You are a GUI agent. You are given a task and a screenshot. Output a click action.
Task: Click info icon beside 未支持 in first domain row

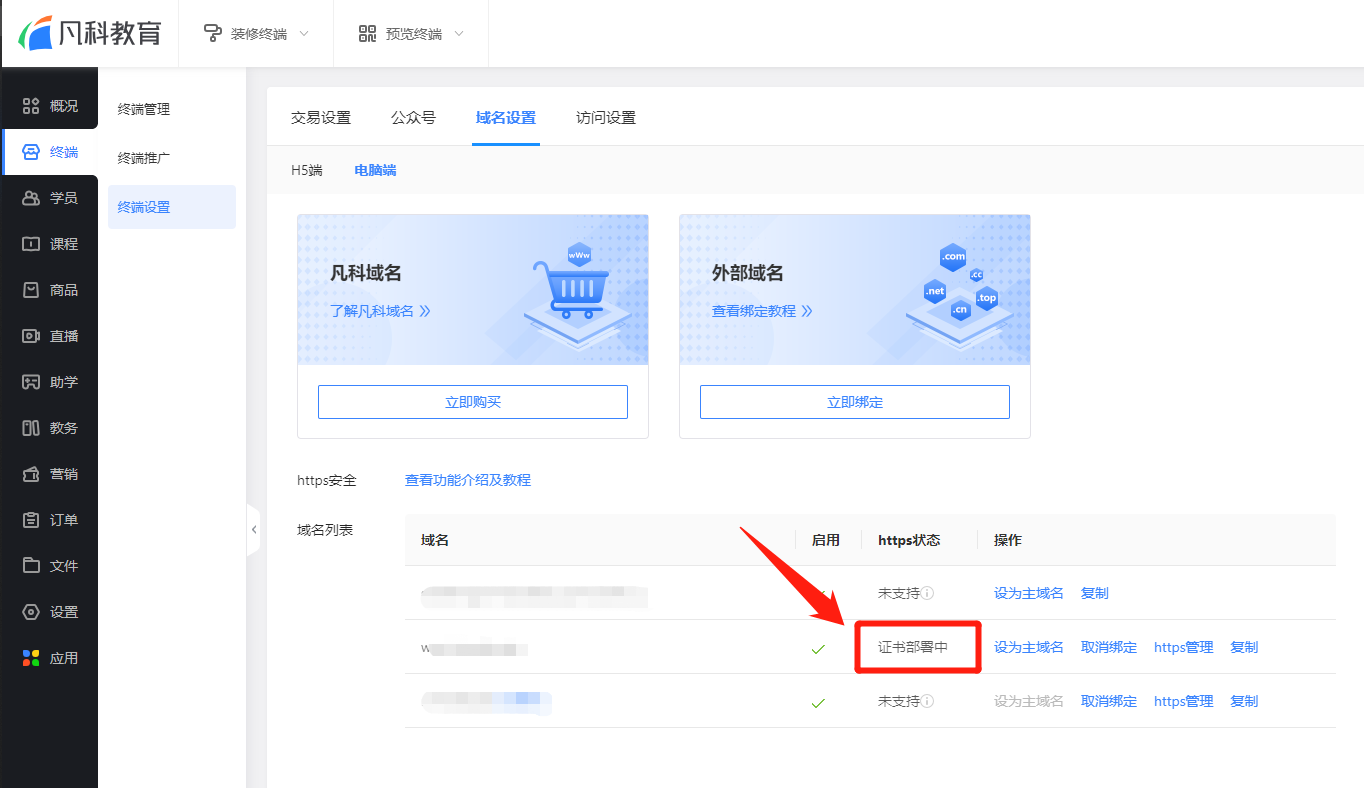[928, 593]
